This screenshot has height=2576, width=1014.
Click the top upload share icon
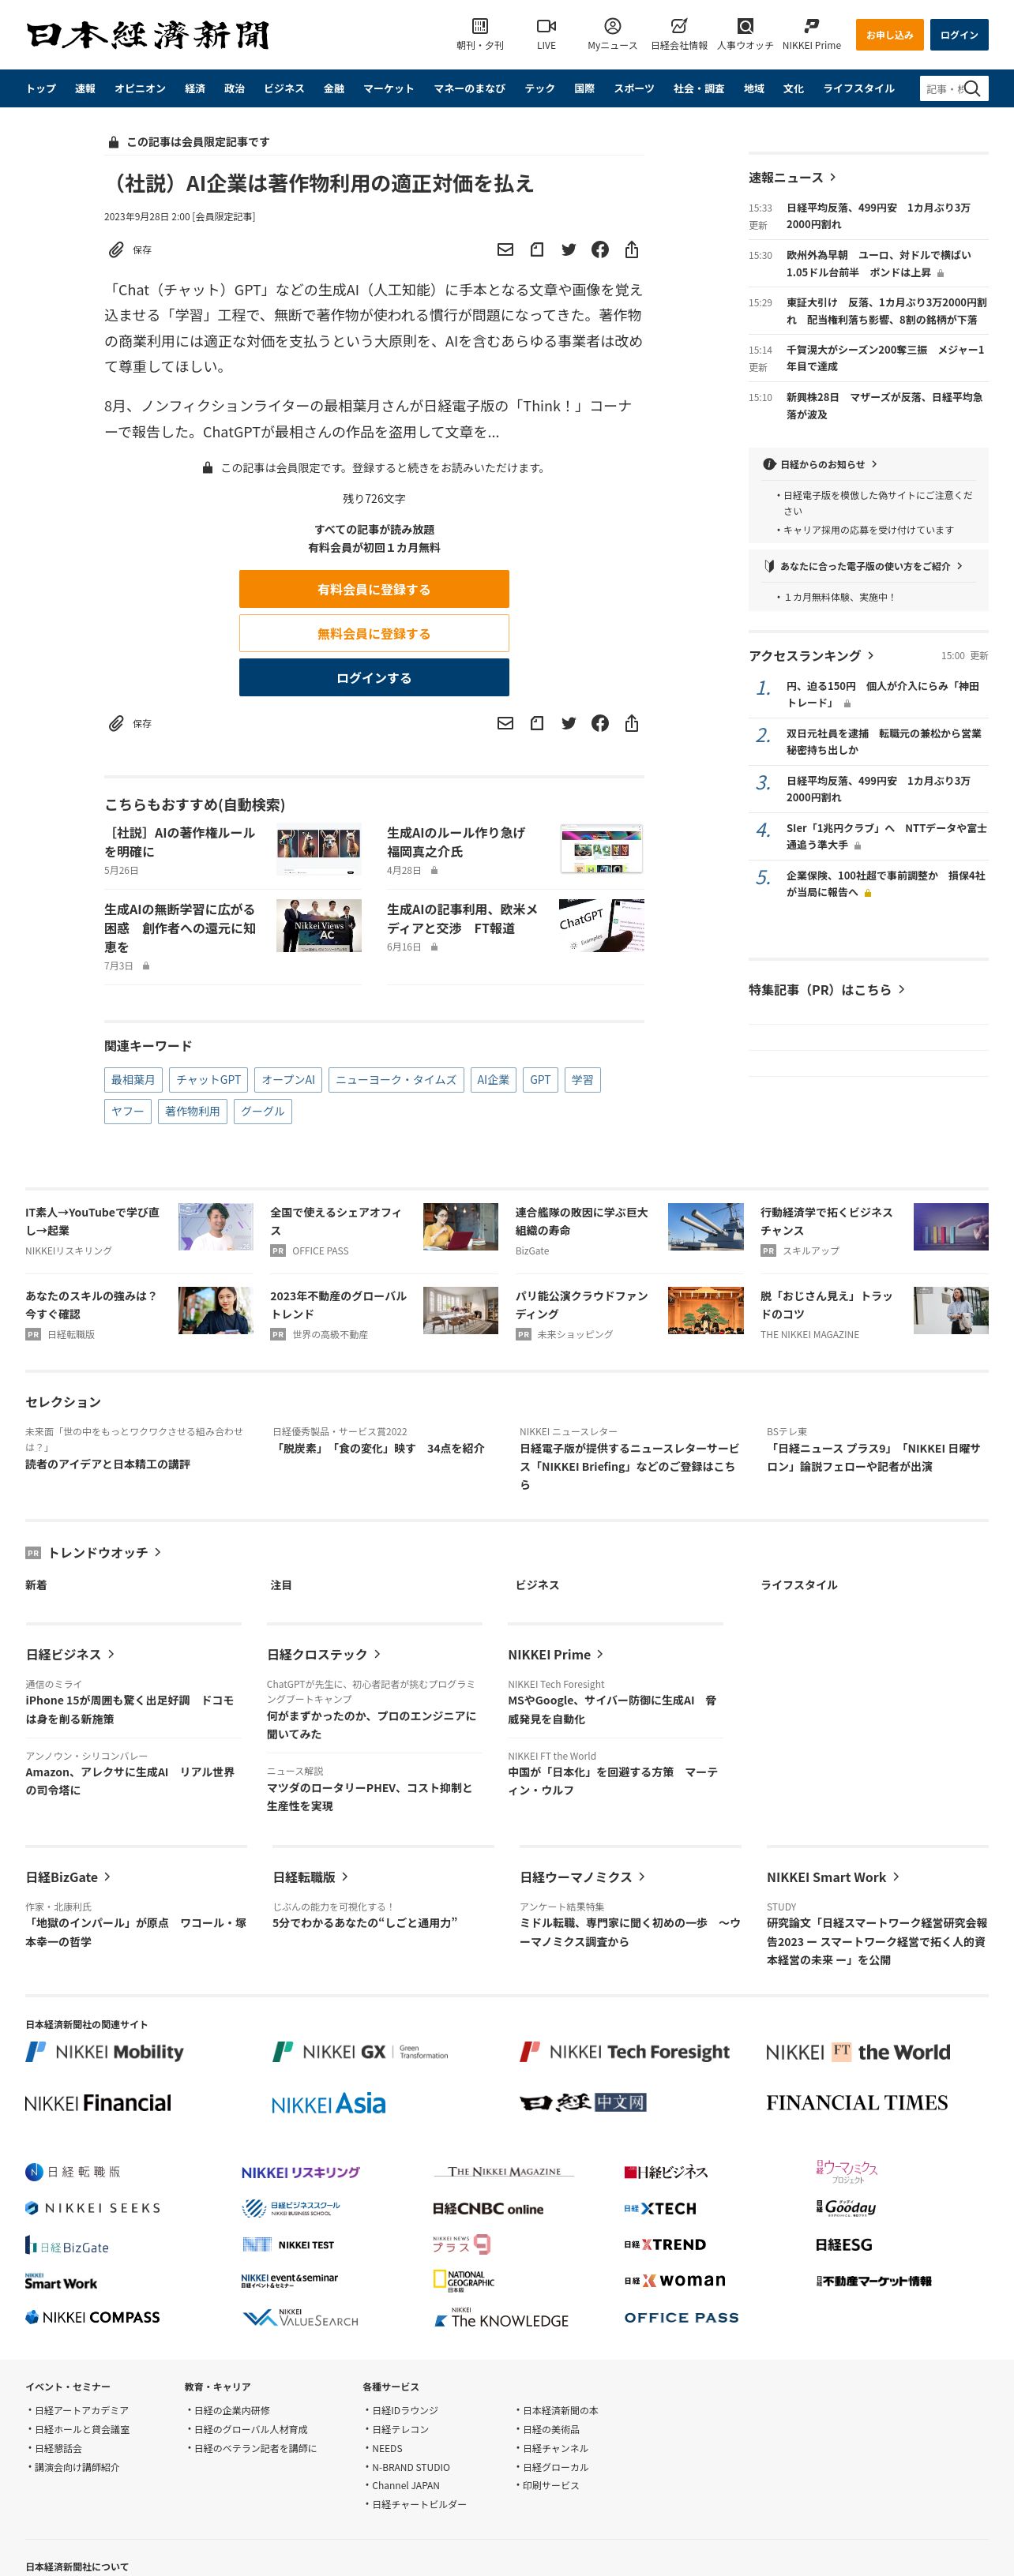pos(631,250)
